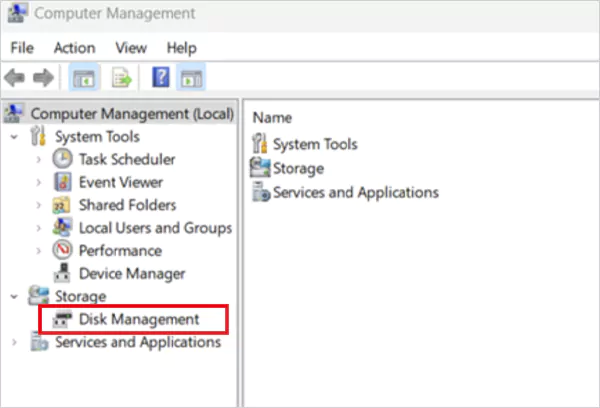Select Task Scheduler label in the tree
Image resolution: width=600 pixels, height=408 pixels.
click(127, 159)
